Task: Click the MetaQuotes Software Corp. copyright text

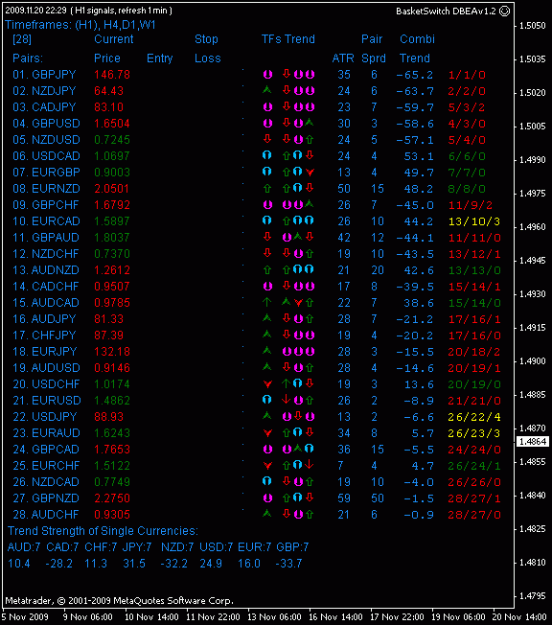Action: [x=119, y=600]
